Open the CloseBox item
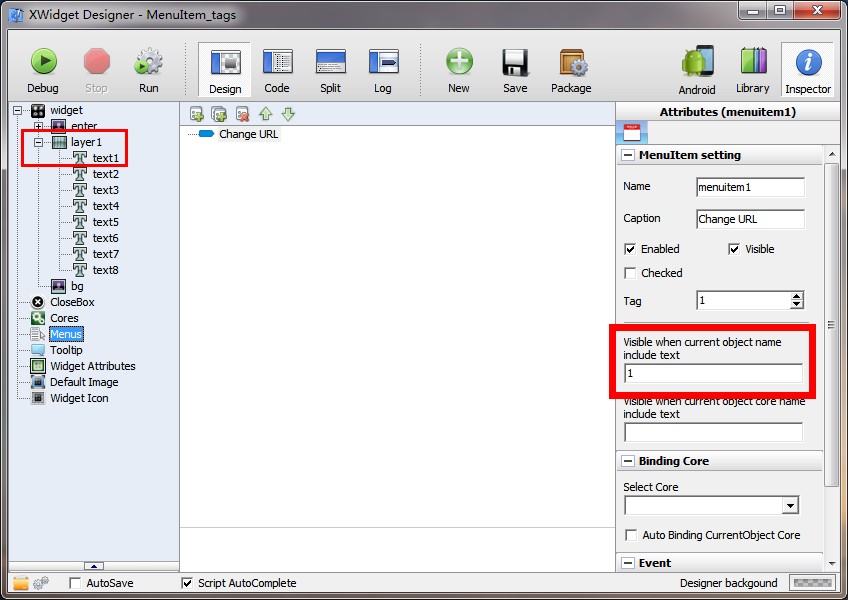The height and width of the screenshot is (600, 848). pyautogui.click(x=72, y=302)
